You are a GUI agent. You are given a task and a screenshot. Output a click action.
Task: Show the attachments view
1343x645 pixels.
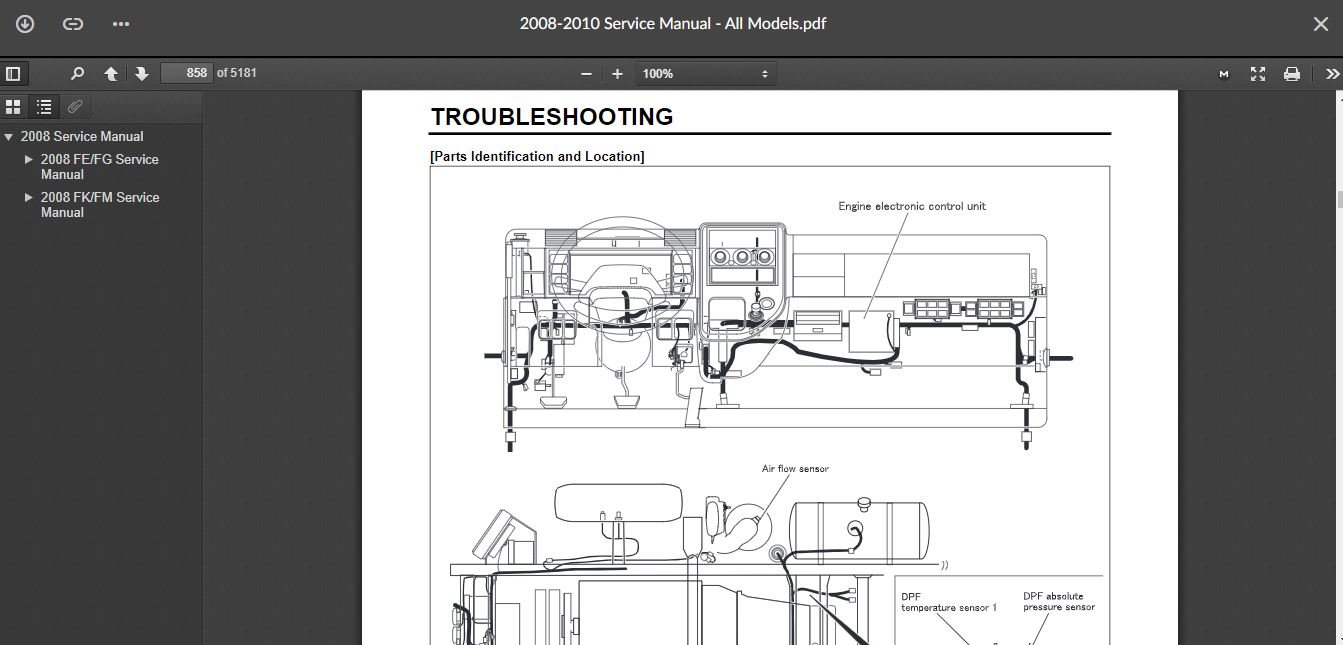point(75,106)
